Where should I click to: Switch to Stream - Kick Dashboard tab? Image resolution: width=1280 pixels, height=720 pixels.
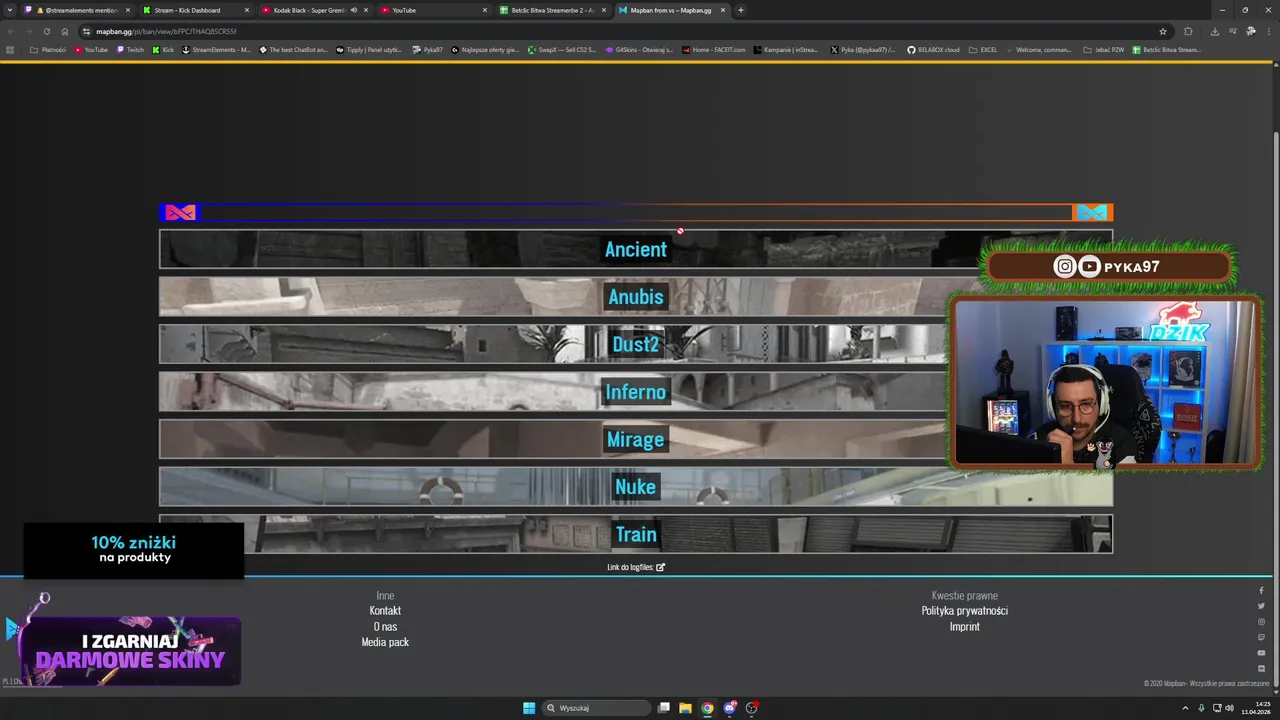tap(196, 10)
